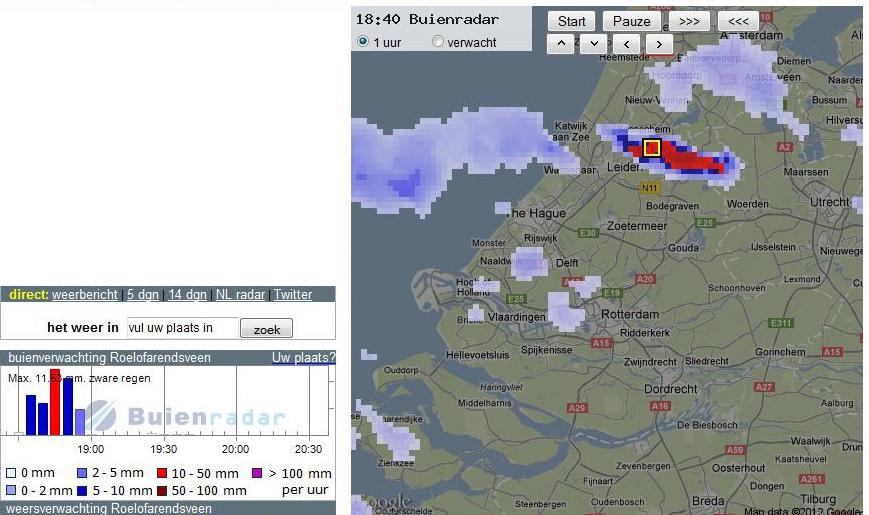
Task: Open the Twitter link
Action: click(x=293, y=294)
